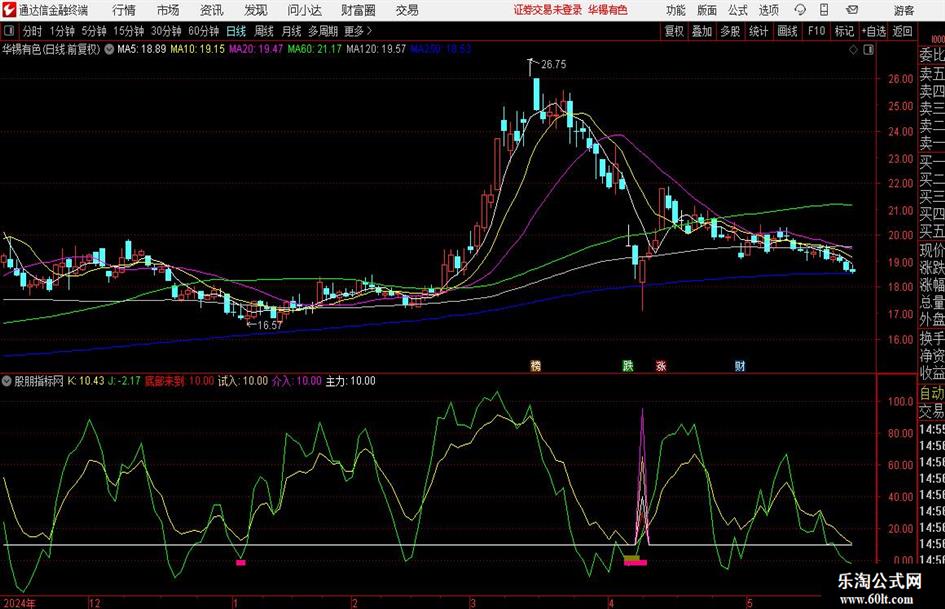Open the 财富圈 menu
The height and width of the screenshot is (609, 945).
[x=358, y=10]
